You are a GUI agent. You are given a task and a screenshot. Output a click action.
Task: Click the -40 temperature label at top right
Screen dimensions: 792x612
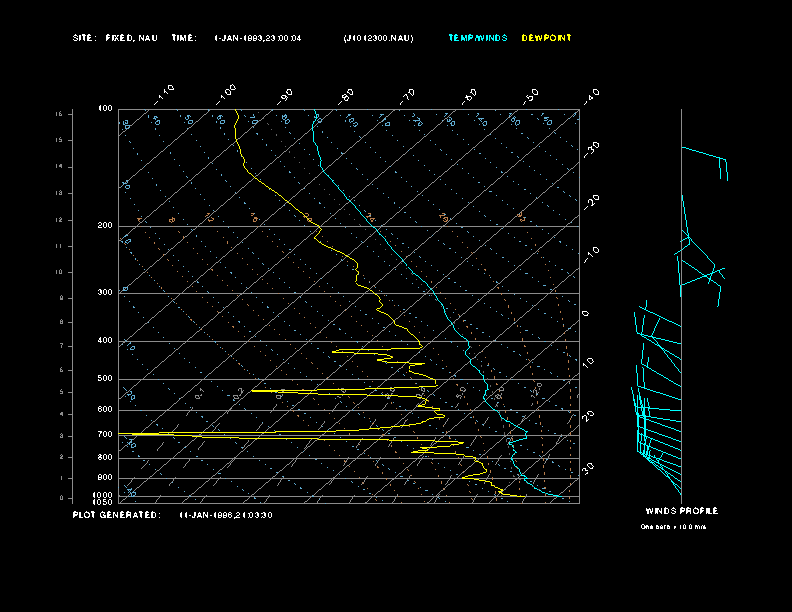click(x=591, y=96)
